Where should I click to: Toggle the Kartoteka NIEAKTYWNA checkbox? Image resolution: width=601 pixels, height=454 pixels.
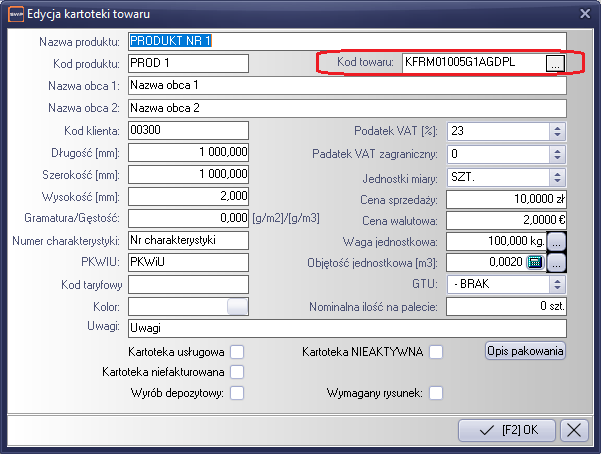click(x=436, y=351)
